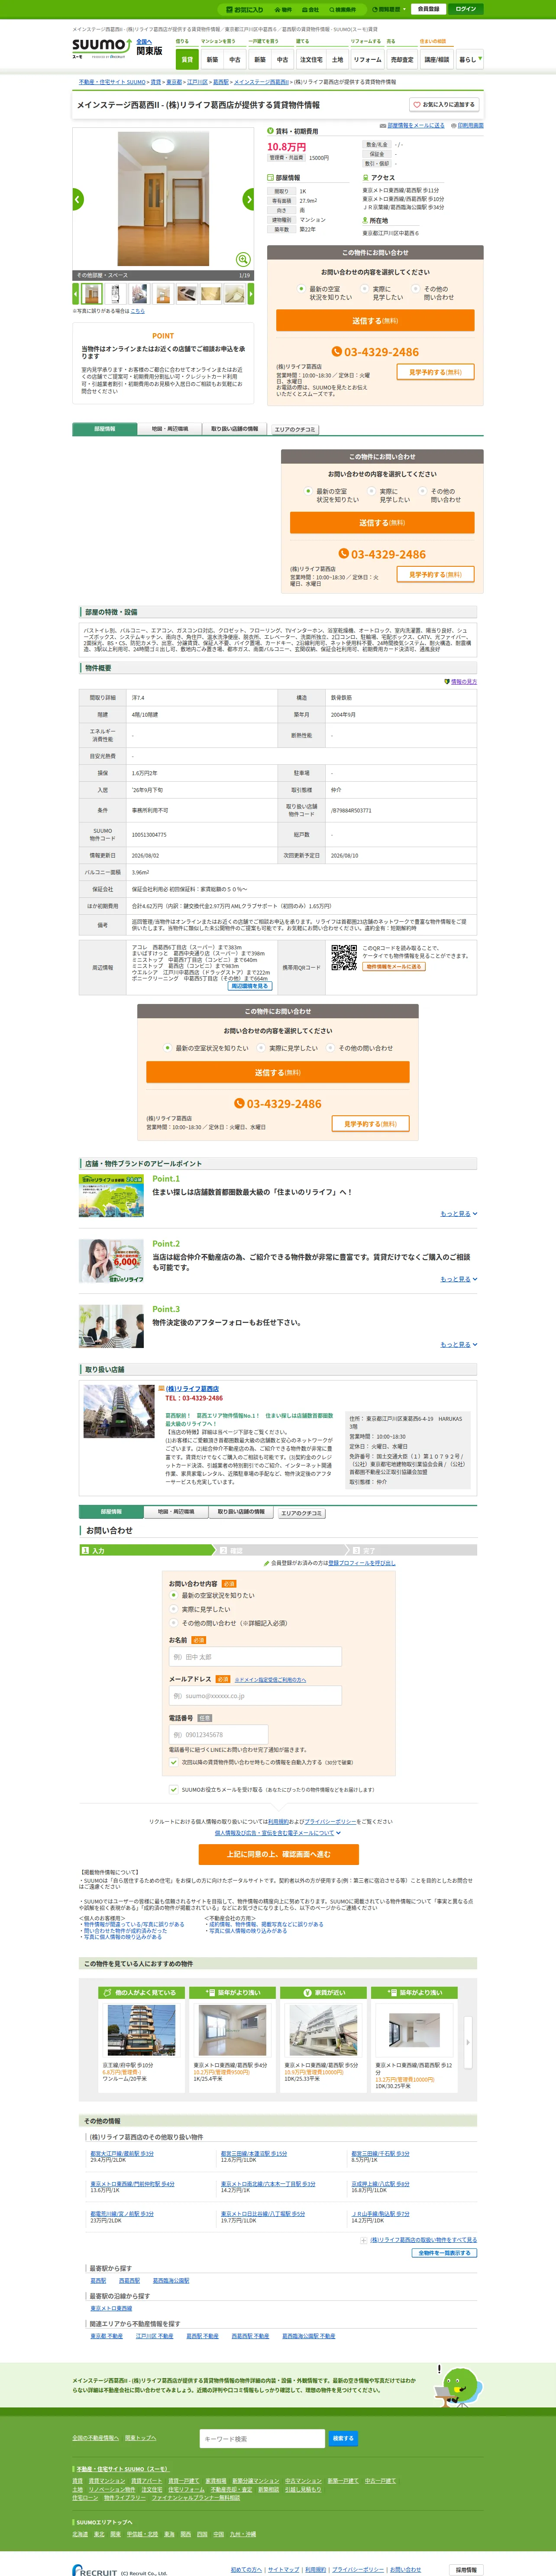Click the store building photo in 取り扱い店舗
The image size is (556, 2576).
coord(119,1411)
